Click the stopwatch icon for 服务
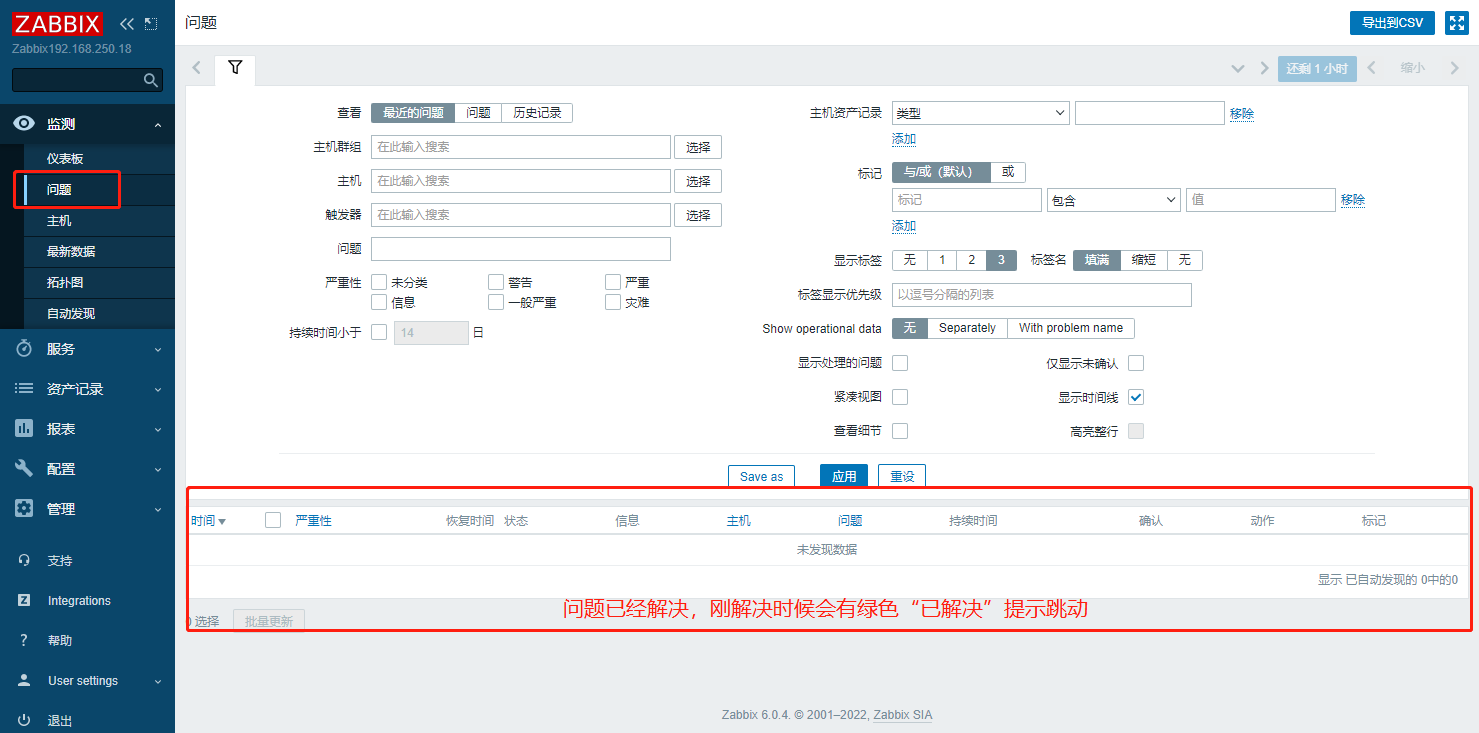Viewport: 1479px width, 733px height. pos(25,349)
